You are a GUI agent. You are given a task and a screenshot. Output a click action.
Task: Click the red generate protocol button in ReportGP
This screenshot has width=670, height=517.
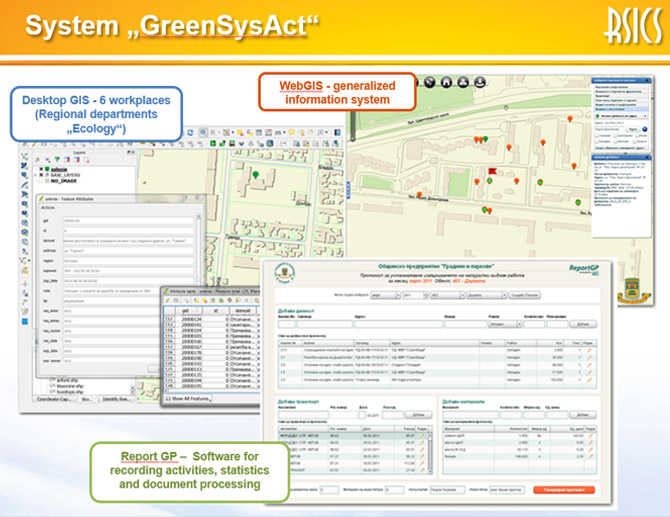click(x=564, y=490)
